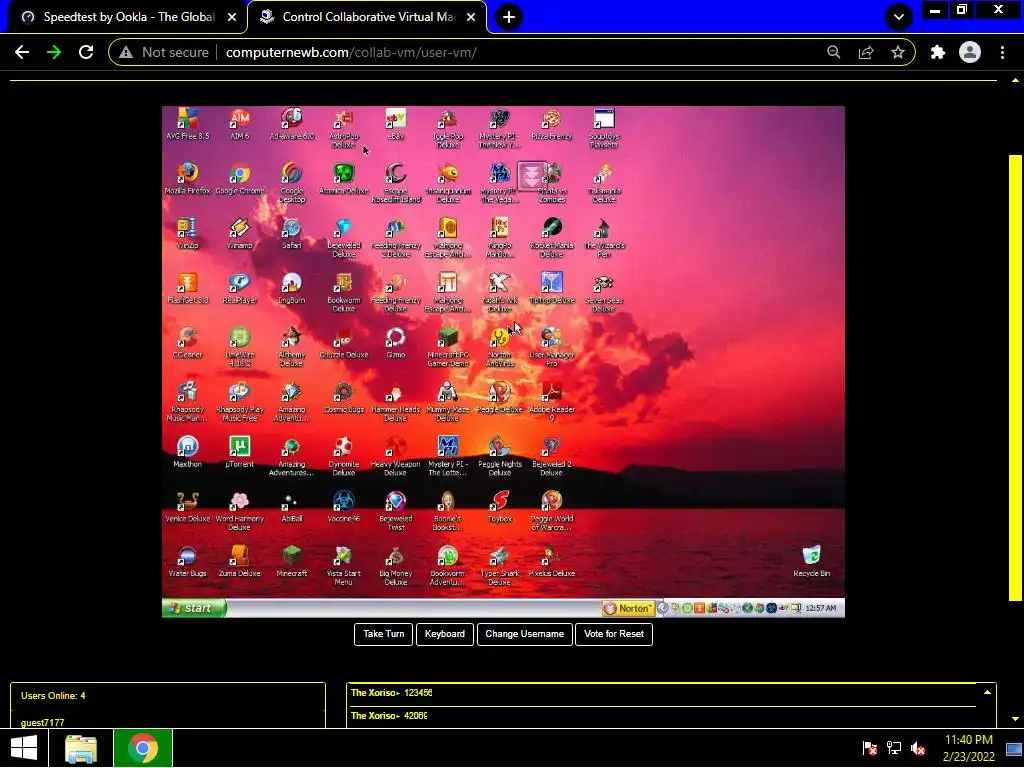Viewport: 1024px width, 768px height.
Task: Select the Control Collaborative Virtual Machine tab
Action: pyautogui.click(x=367, y=17)
